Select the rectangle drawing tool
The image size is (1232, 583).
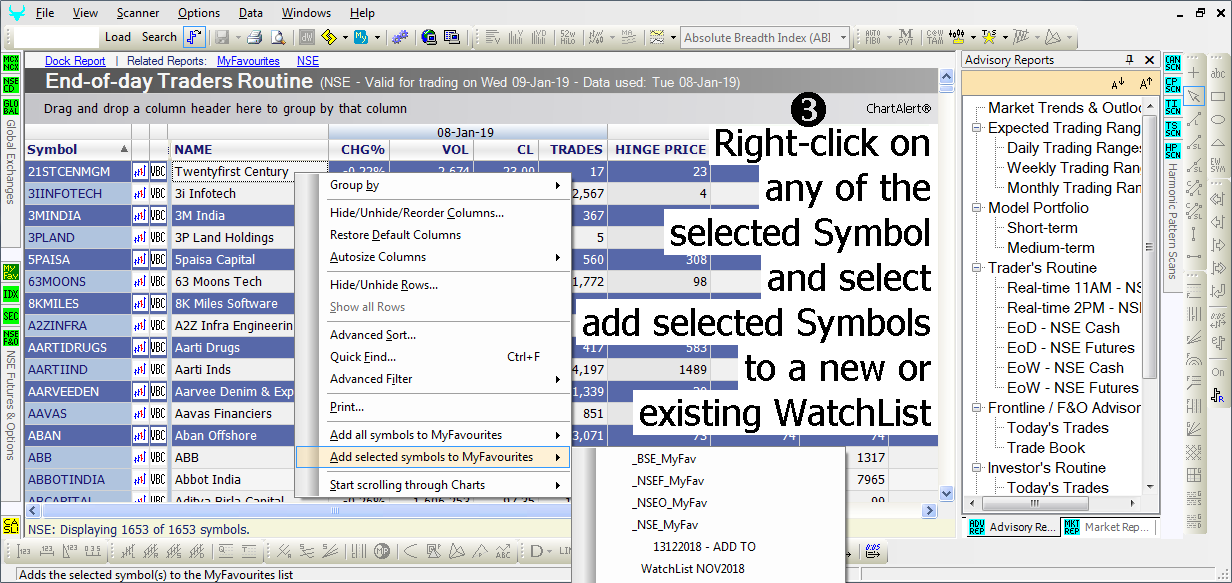click(x=1218, y=97)
